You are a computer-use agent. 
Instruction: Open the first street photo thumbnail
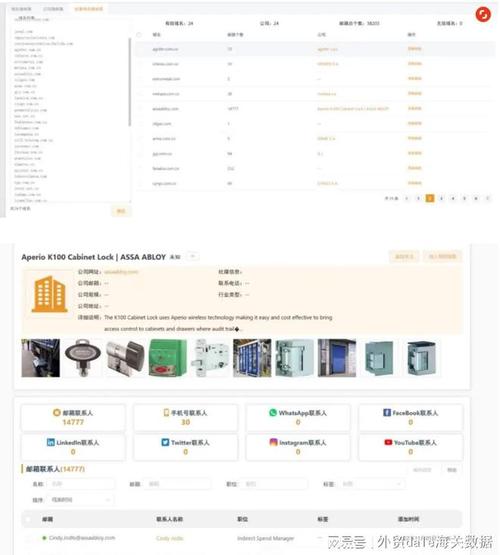(x=40, y=357)
